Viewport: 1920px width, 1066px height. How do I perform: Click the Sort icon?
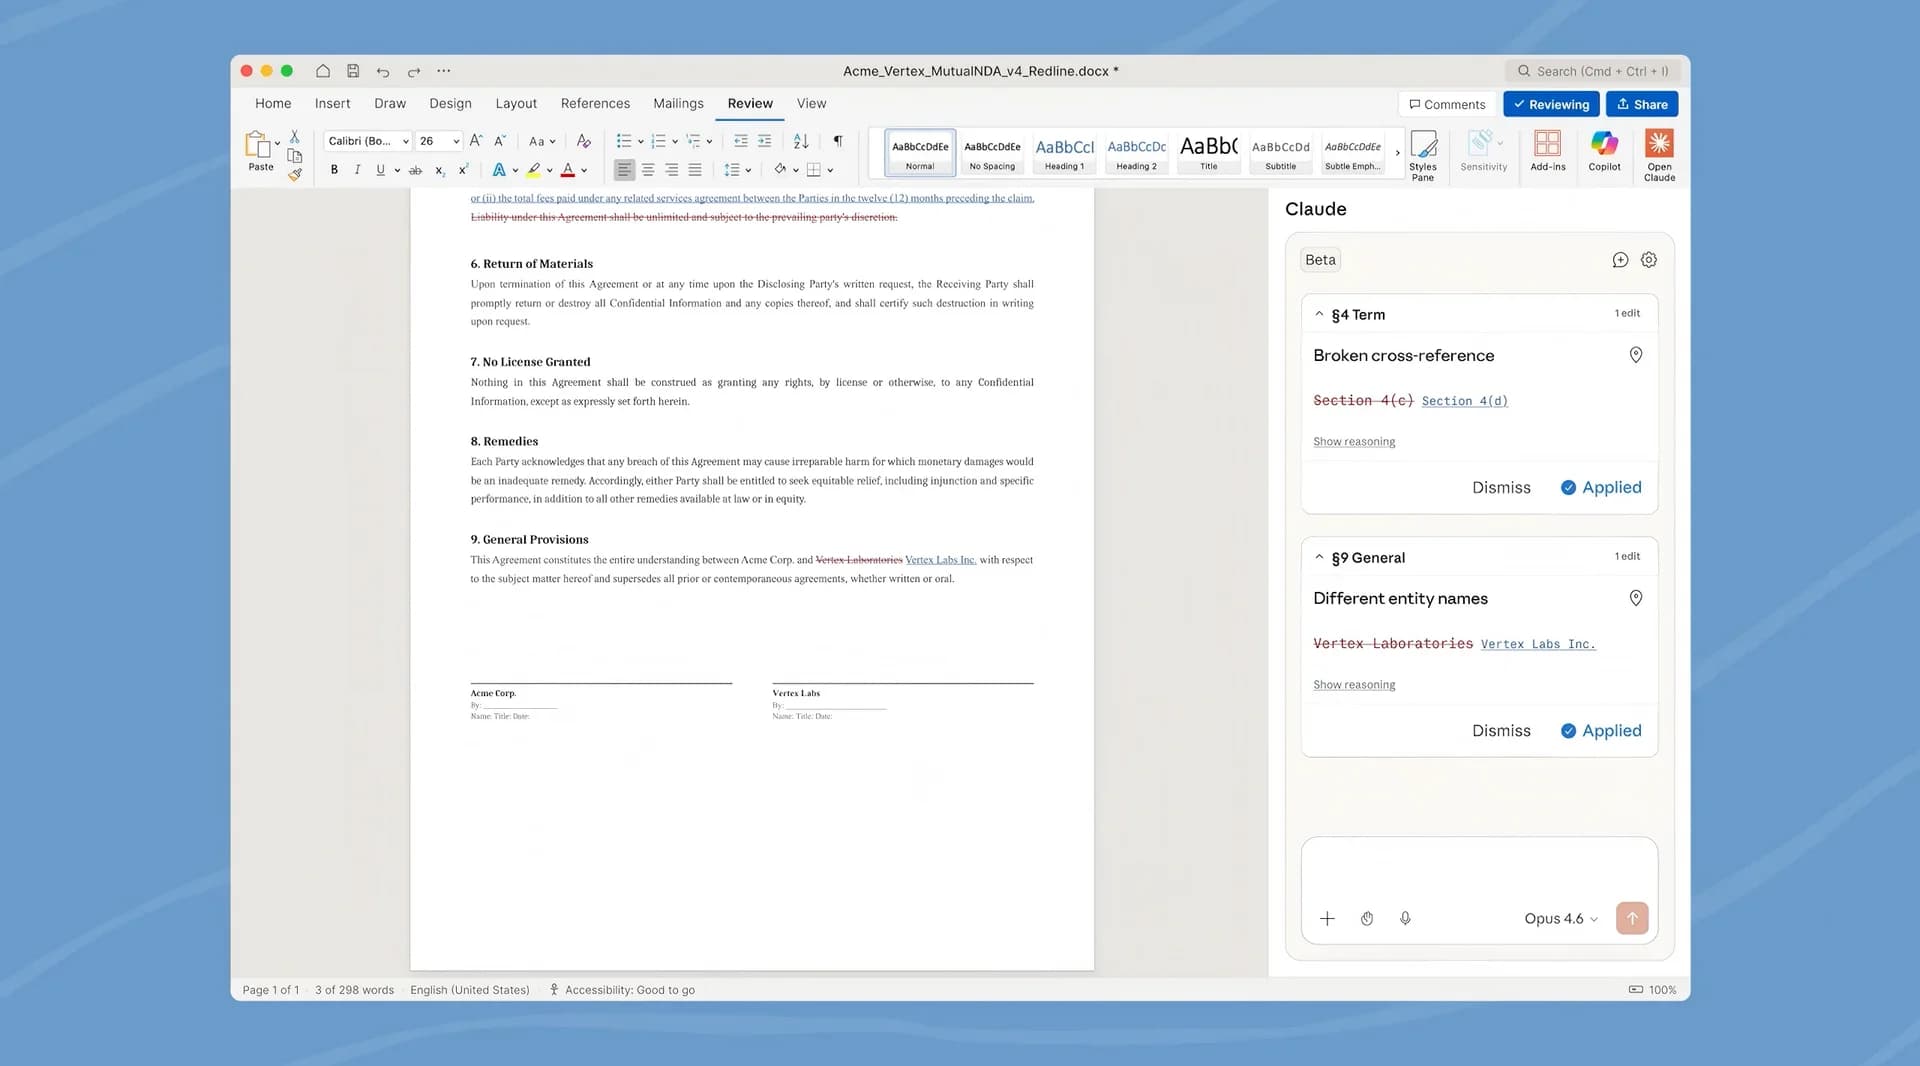(800, 141)
